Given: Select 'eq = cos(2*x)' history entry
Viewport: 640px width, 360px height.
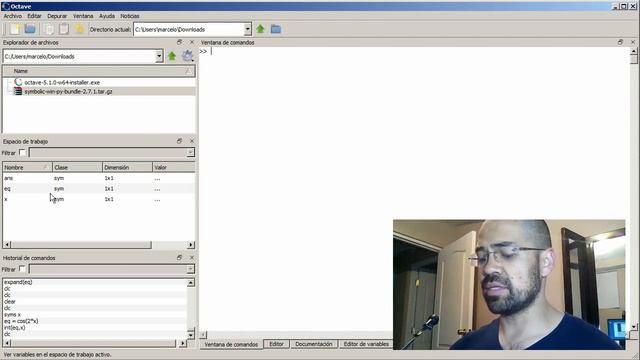Looking at the screenshot, I should pos(21,321).
